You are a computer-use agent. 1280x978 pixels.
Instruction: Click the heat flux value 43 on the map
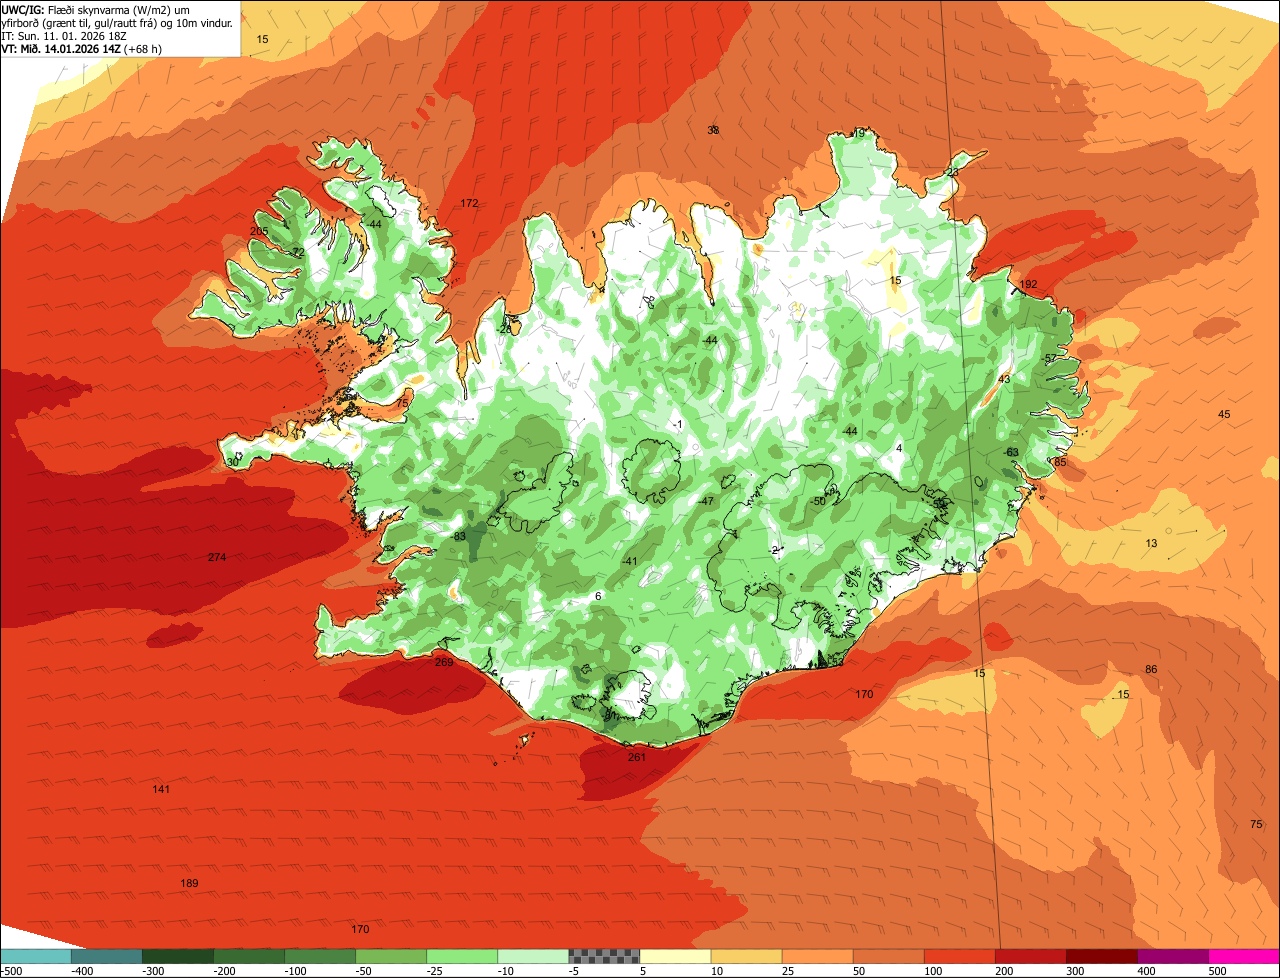point(1004,378)
